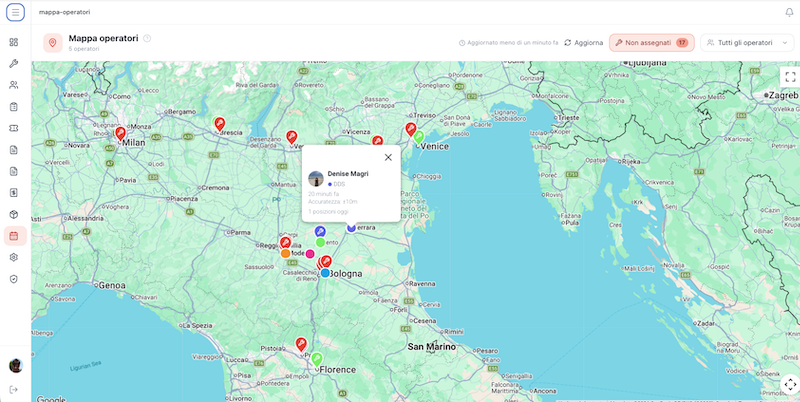The height and width of the screenshot is (402, 800).
Task: Enter fullscreen map view
Action: click(790, 77)
